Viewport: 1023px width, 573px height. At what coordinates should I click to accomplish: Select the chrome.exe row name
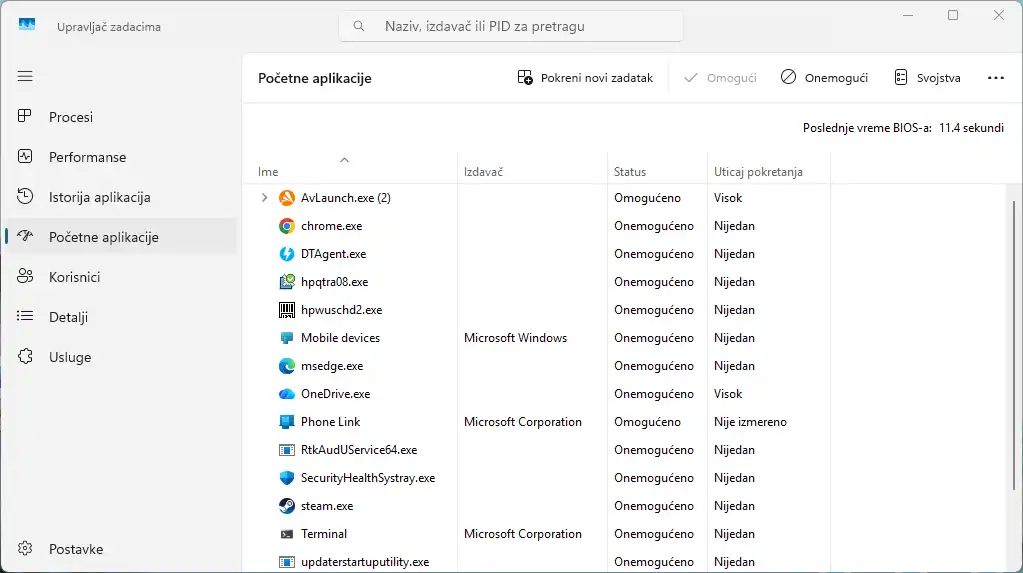tap(331, 226)
